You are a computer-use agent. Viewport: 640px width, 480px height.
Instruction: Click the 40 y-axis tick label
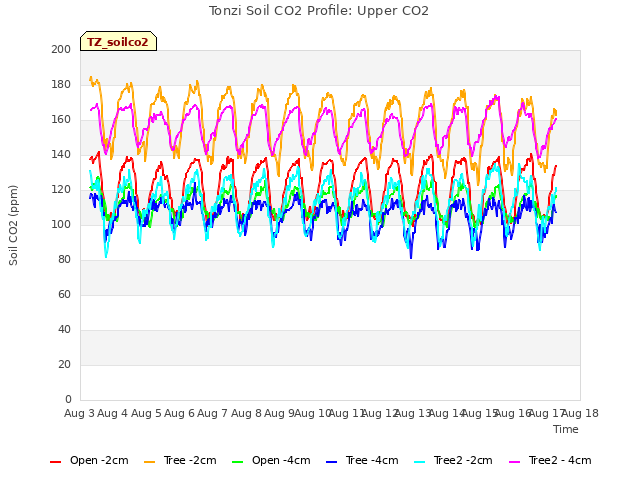click(x=64, y=330)
